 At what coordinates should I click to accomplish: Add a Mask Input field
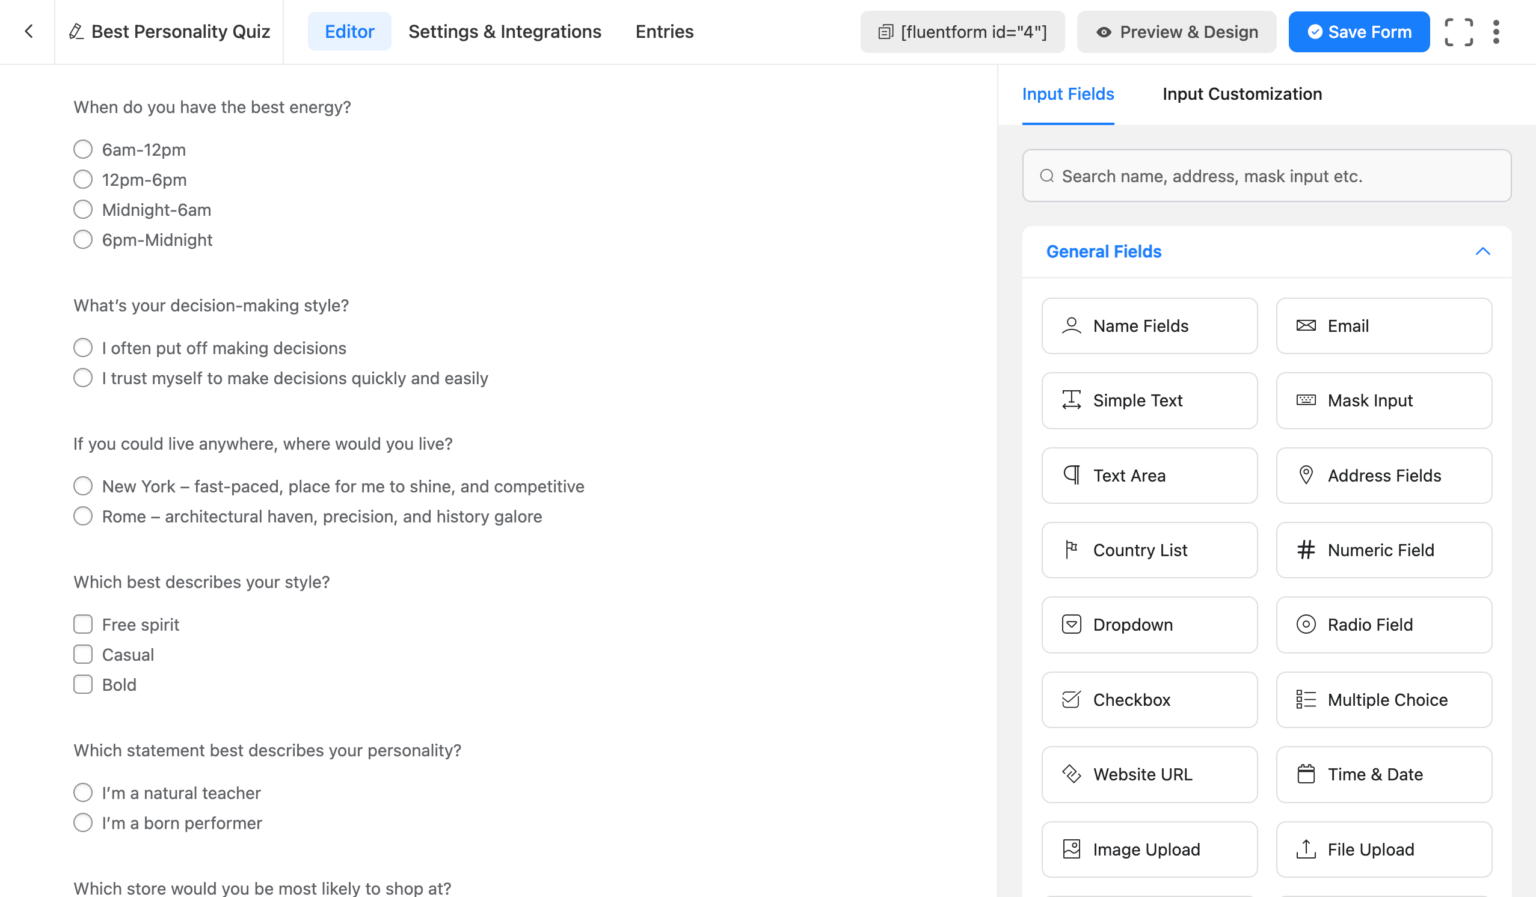click(1383, 400)
